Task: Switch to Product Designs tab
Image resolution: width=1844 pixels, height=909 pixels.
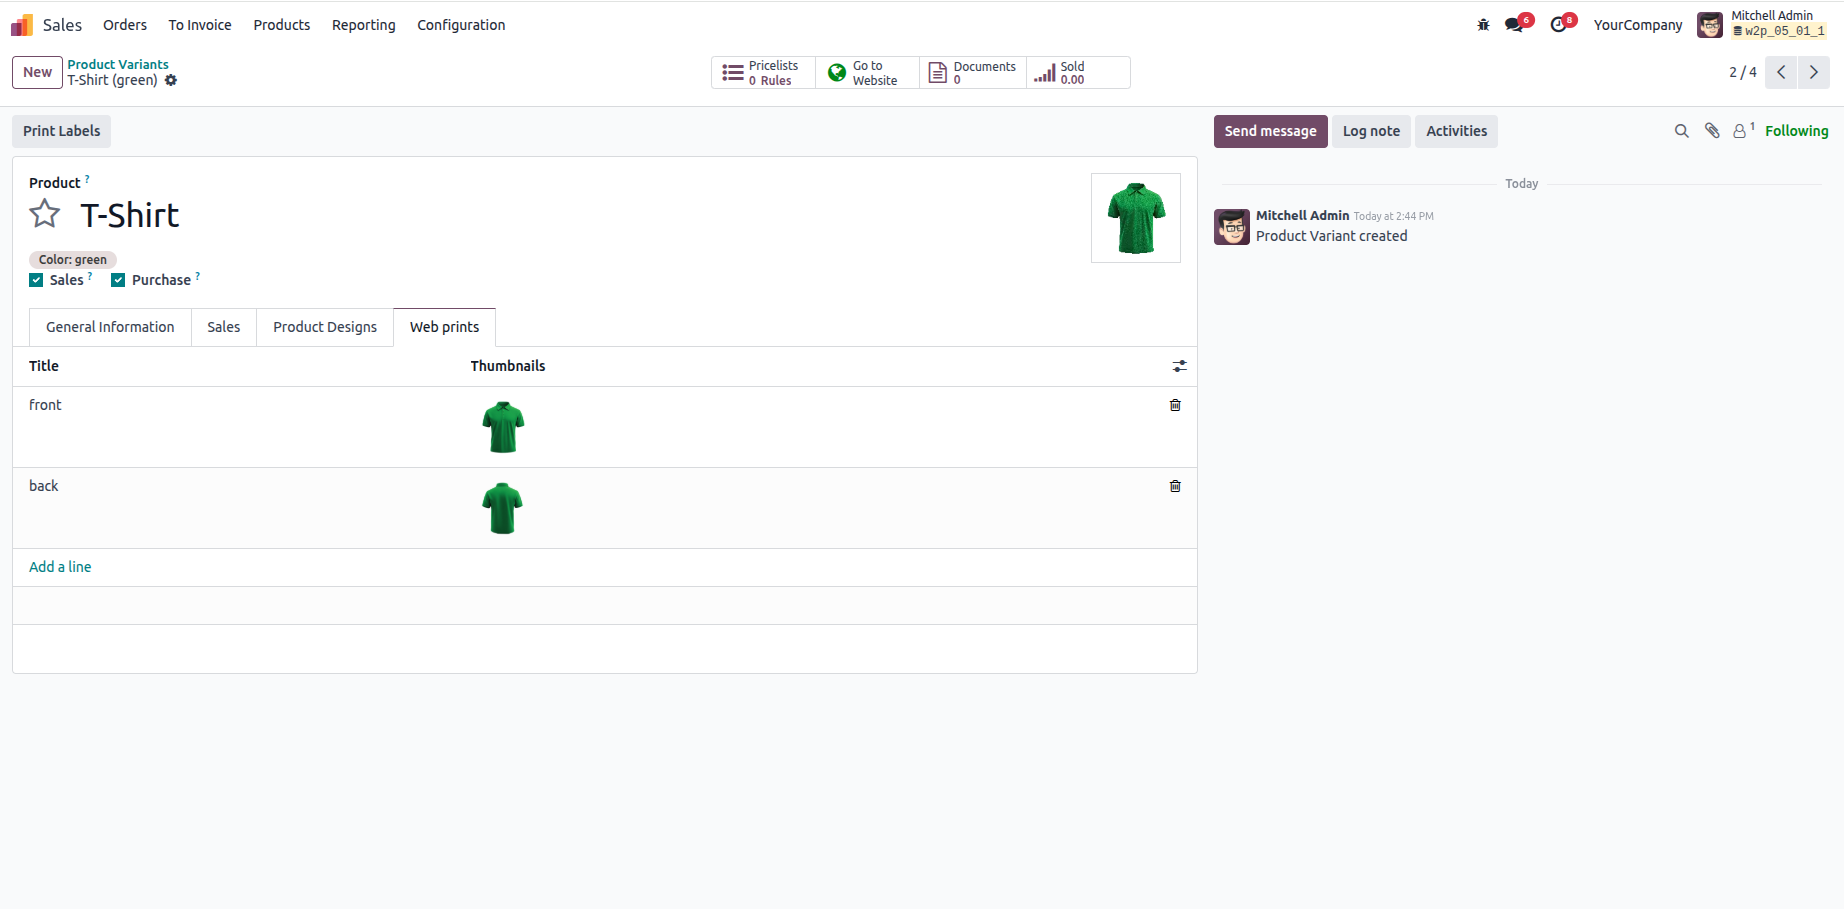Action: point(325,327)
